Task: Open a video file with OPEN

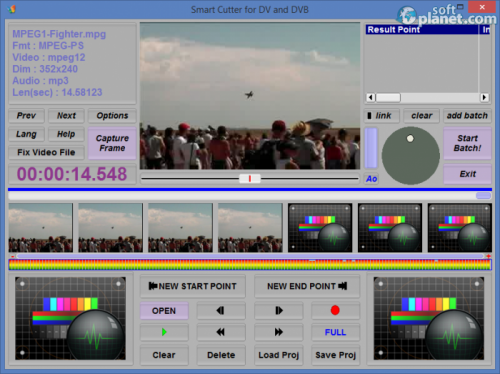Action: (164, 311)
